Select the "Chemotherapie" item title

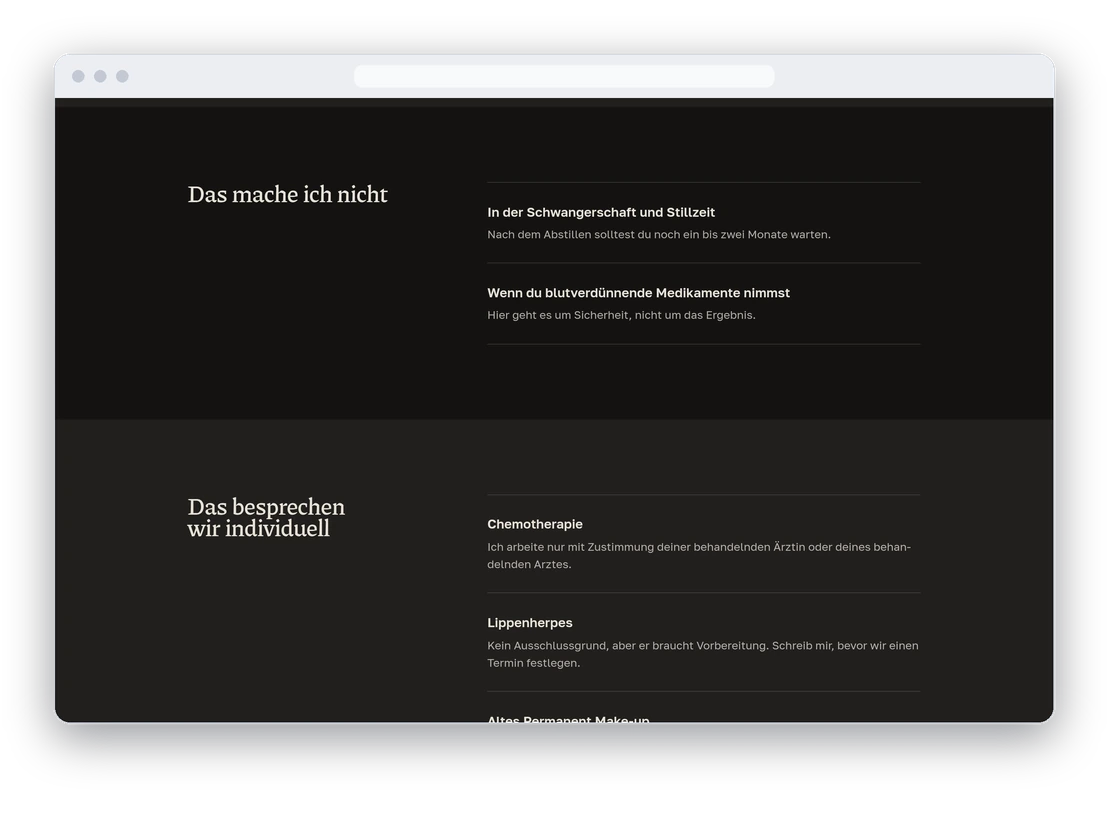(x=535, y=524)
